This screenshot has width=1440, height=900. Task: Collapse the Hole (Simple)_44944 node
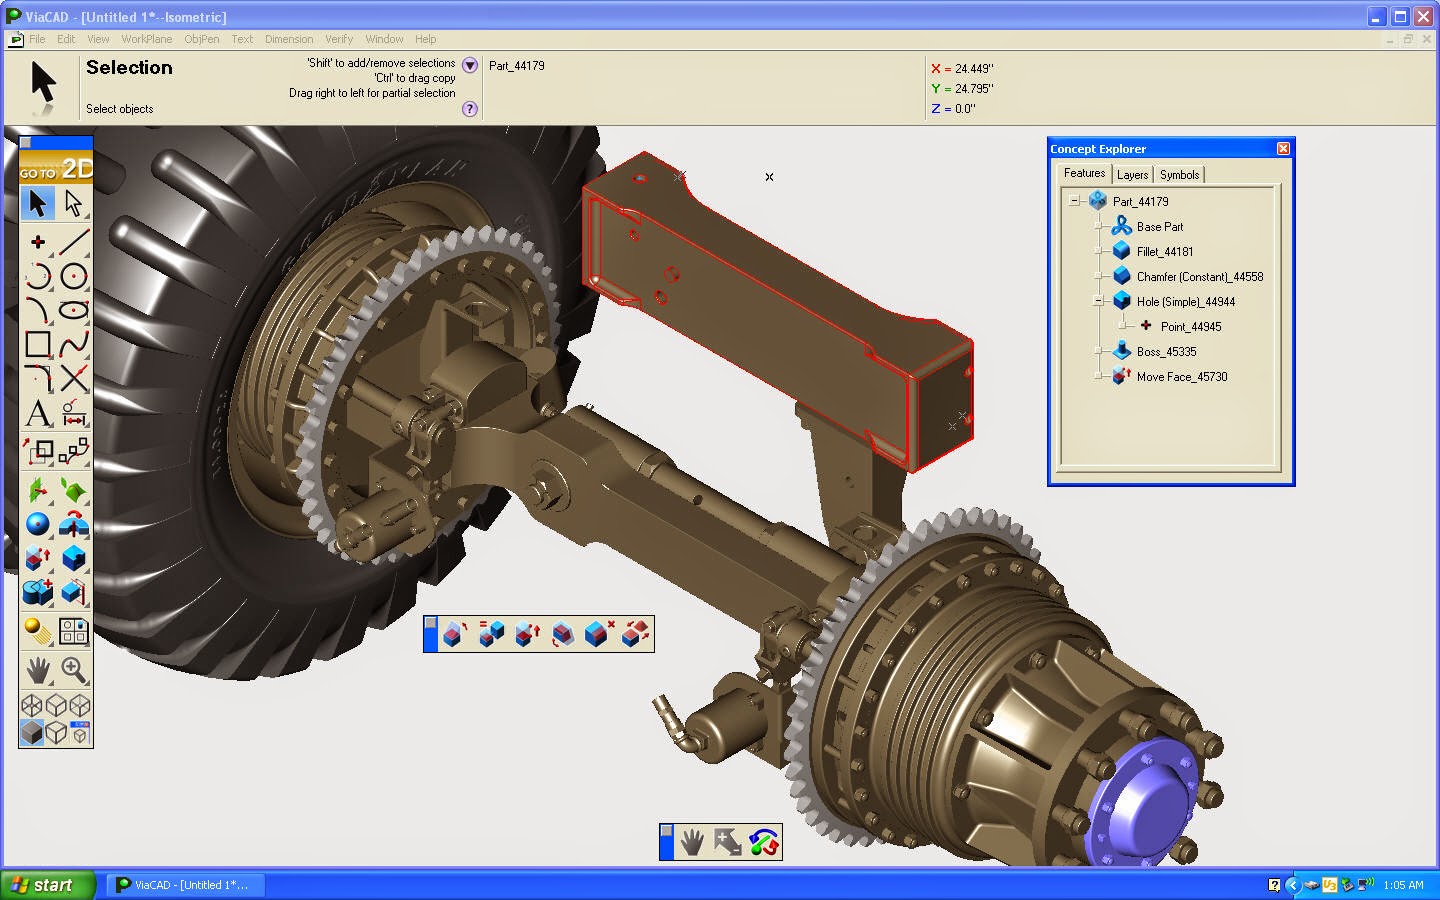tap(1098, 301)
